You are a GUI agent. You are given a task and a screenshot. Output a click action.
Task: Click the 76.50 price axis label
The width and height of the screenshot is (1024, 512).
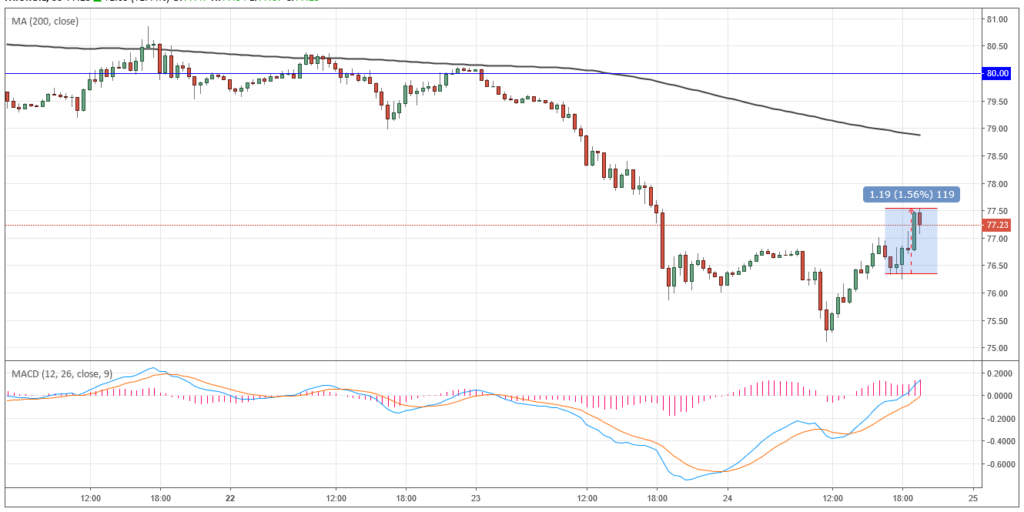(x=997, y=266)
